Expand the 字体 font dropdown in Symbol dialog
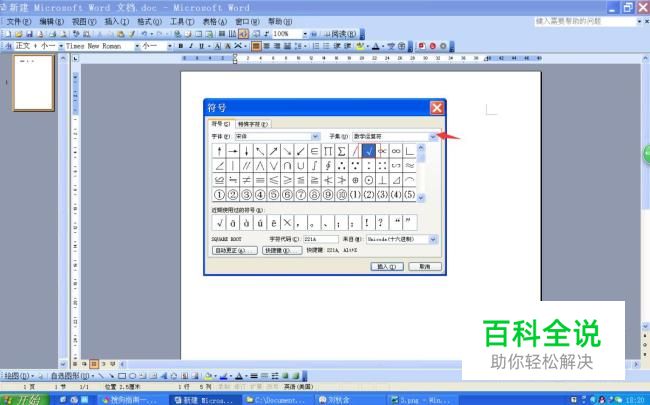This screenshot has width=650, height=405. point(315,136)
